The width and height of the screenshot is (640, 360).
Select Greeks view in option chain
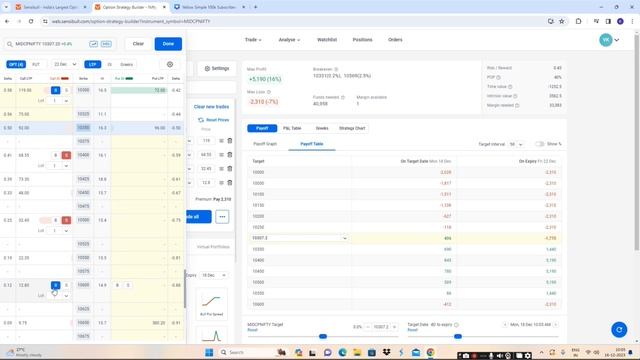click(x=127, y=64)
